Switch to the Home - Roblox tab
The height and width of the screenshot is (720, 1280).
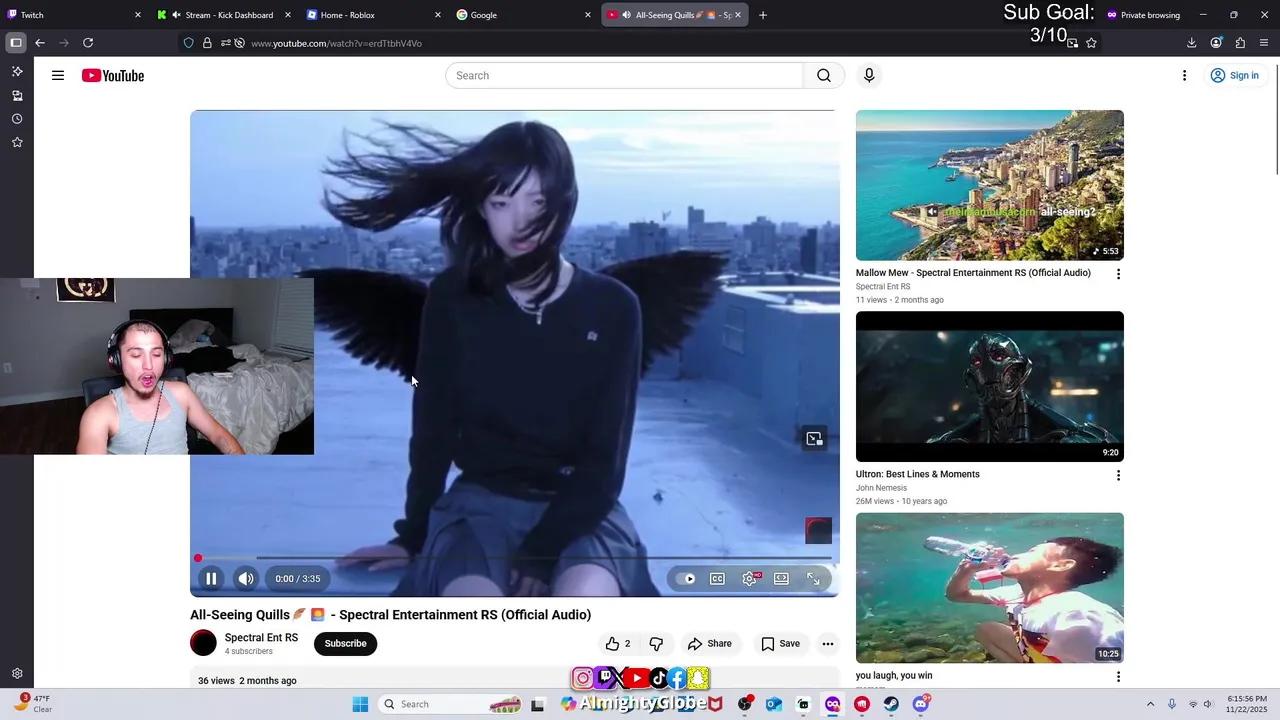pyautogui.click(x=375, y=15)
